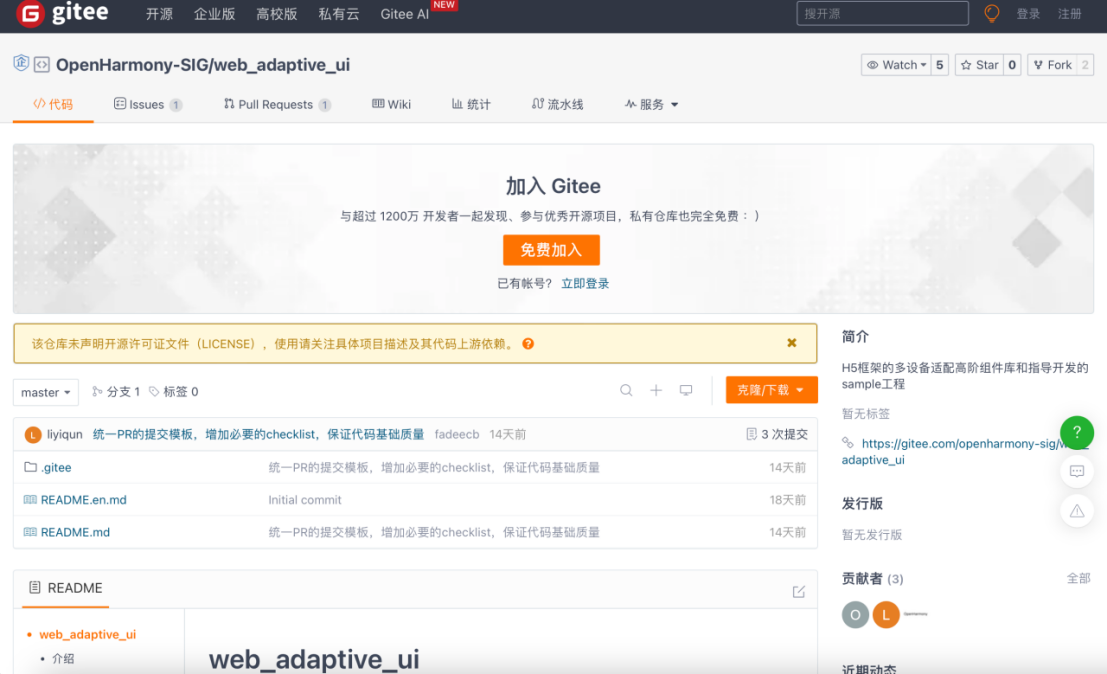The image size is (1107, 674).
Task: Switch to the Wiki tab
Action: click(x=391, y=104)
